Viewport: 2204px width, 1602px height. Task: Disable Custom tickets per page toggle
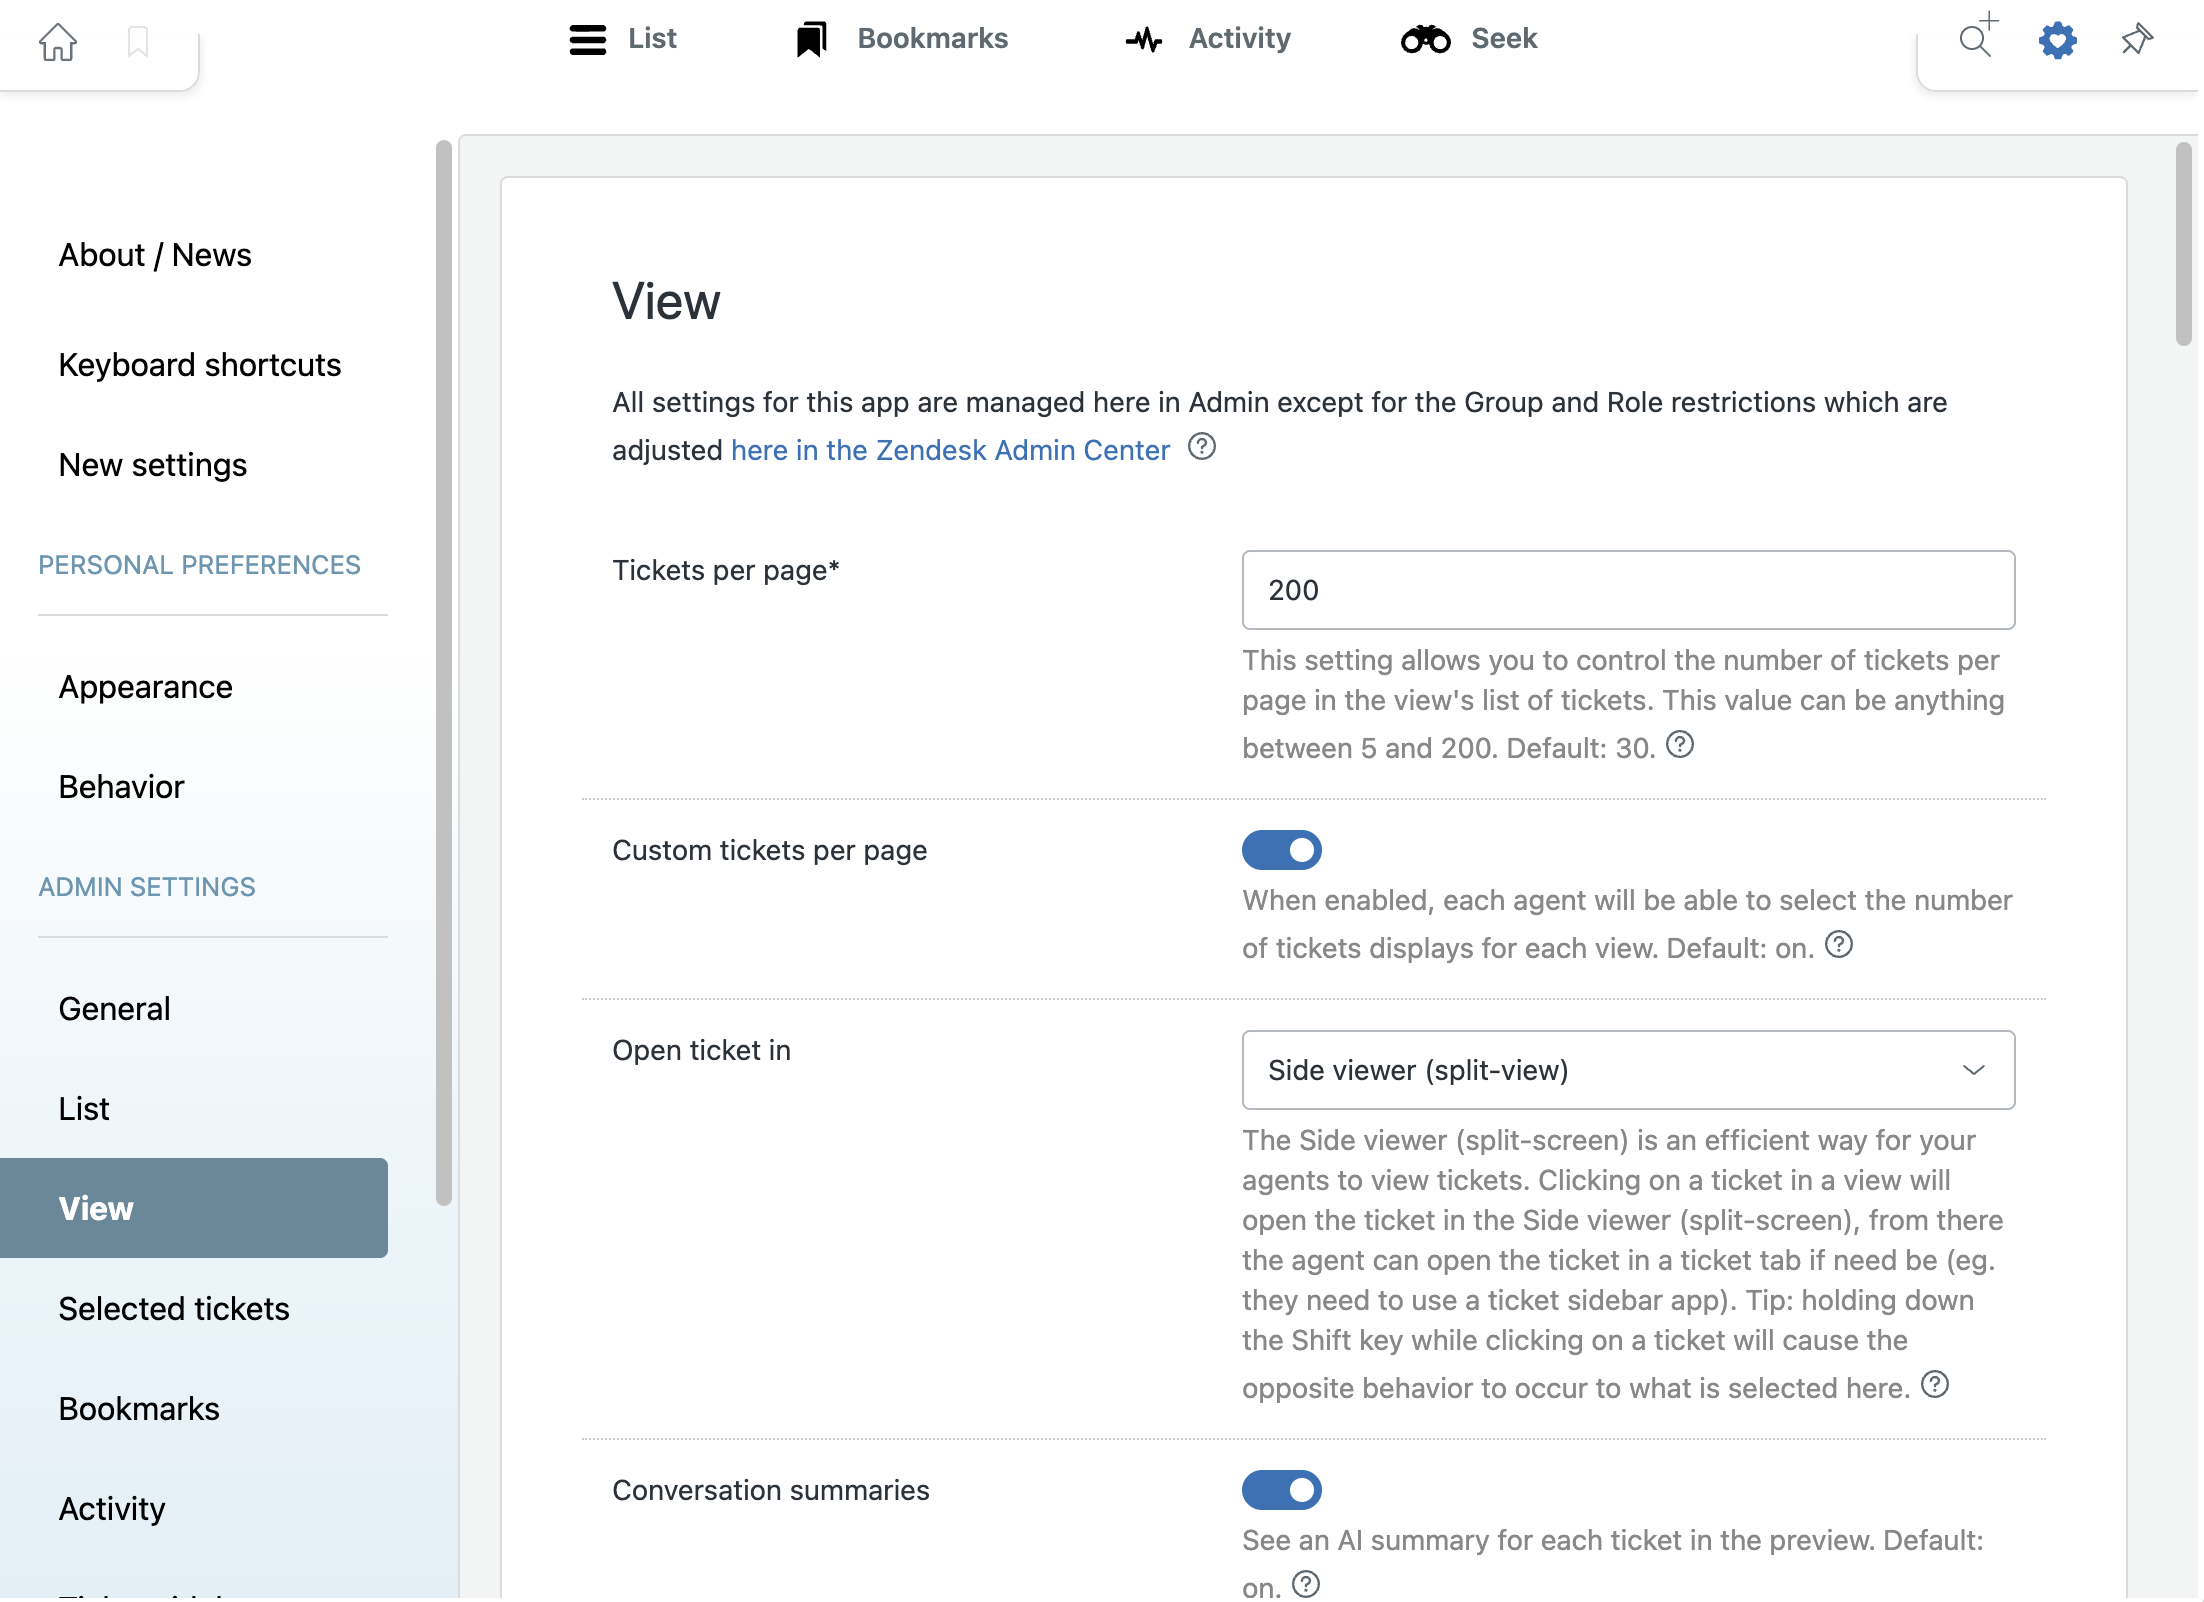coord(1281,850)
